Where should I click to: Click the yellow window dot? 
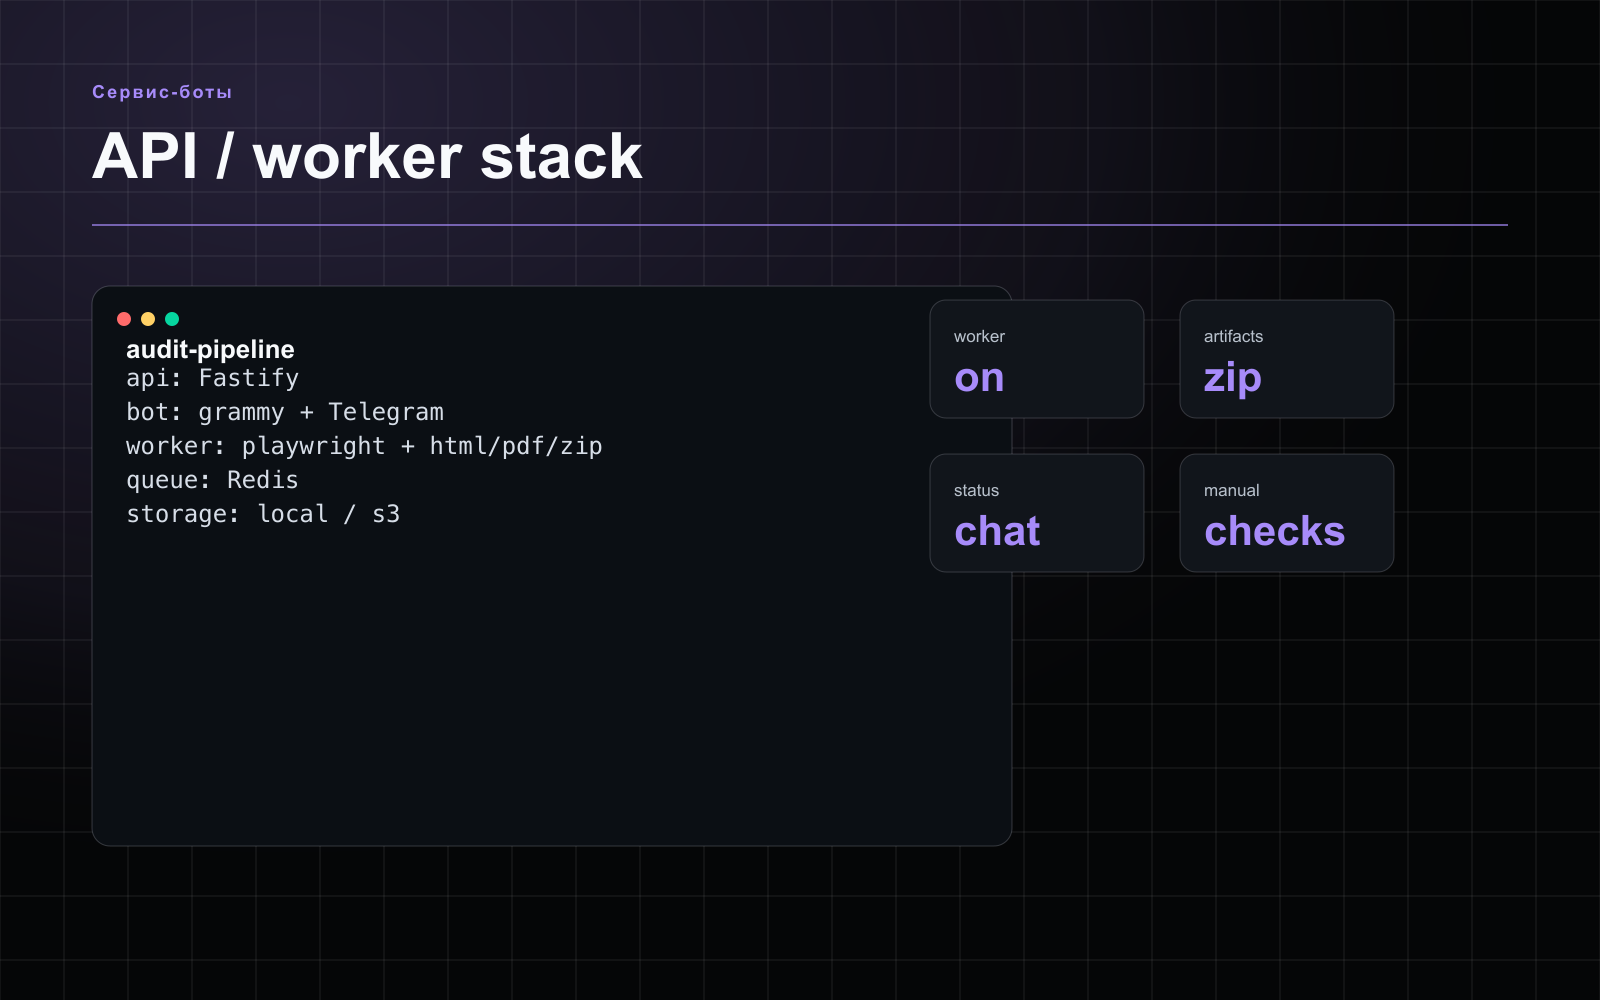[x=148, y=319]
